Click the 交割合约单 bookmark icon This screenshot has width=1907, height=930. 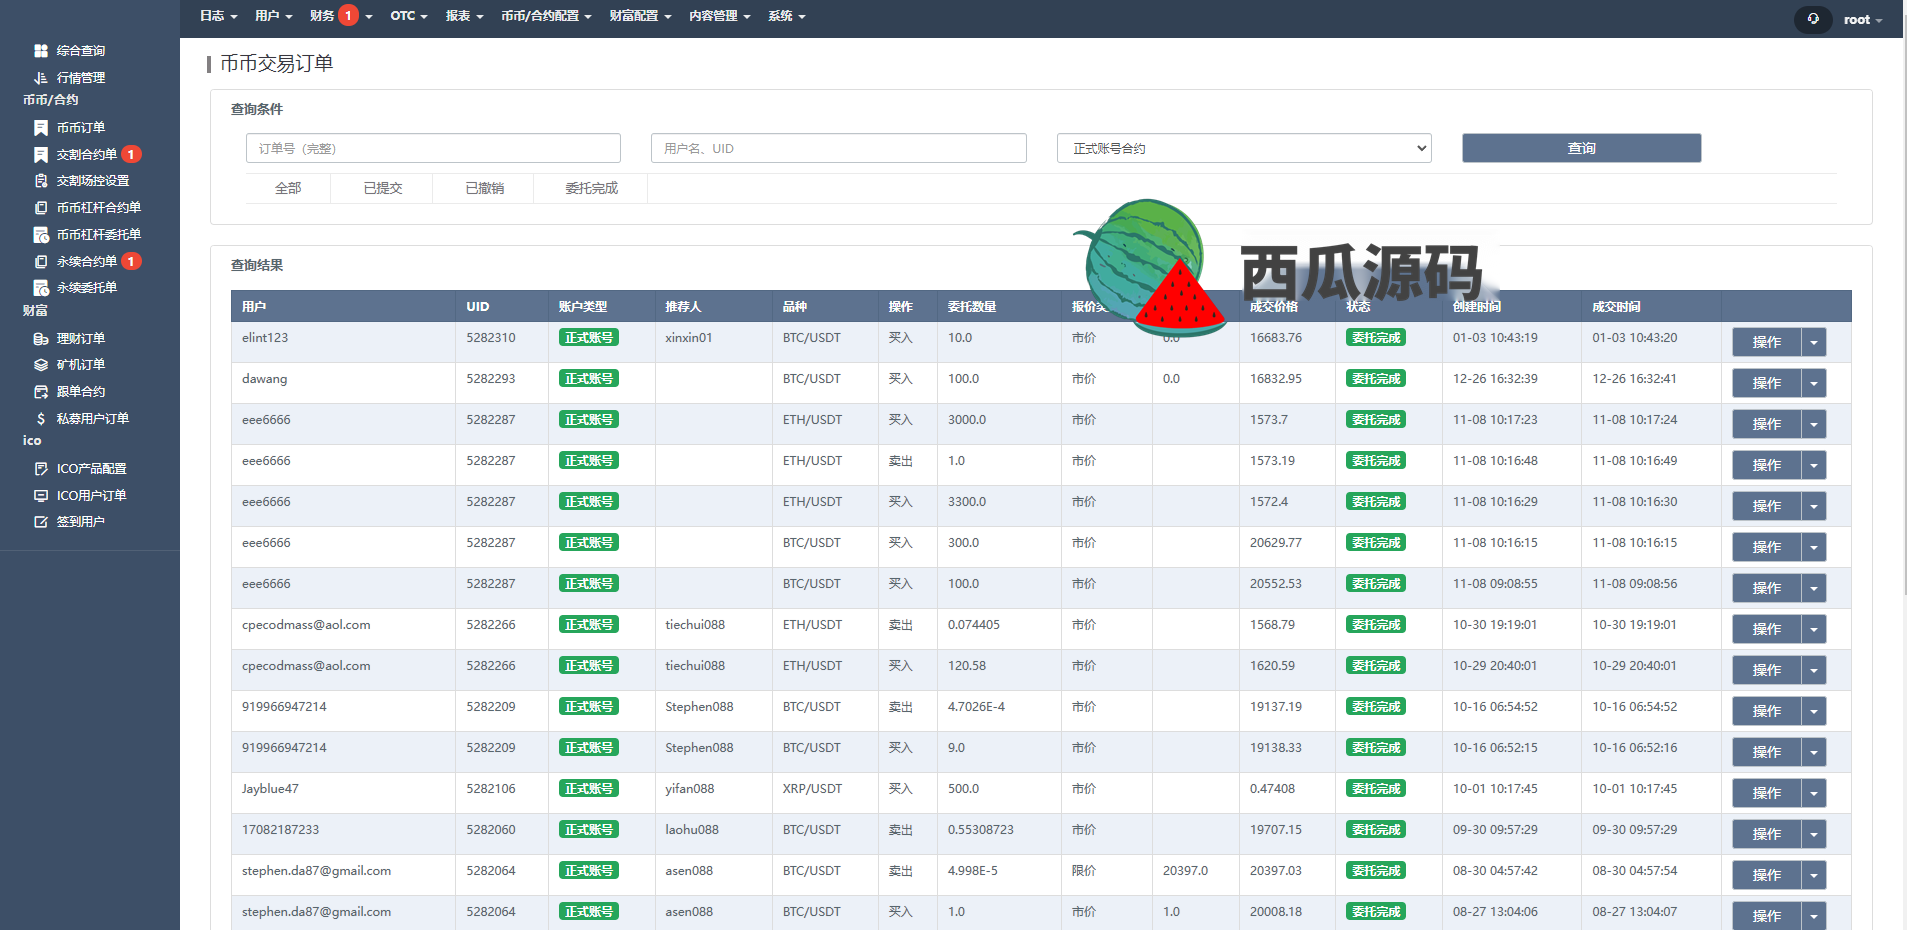[x=41, y=154]
